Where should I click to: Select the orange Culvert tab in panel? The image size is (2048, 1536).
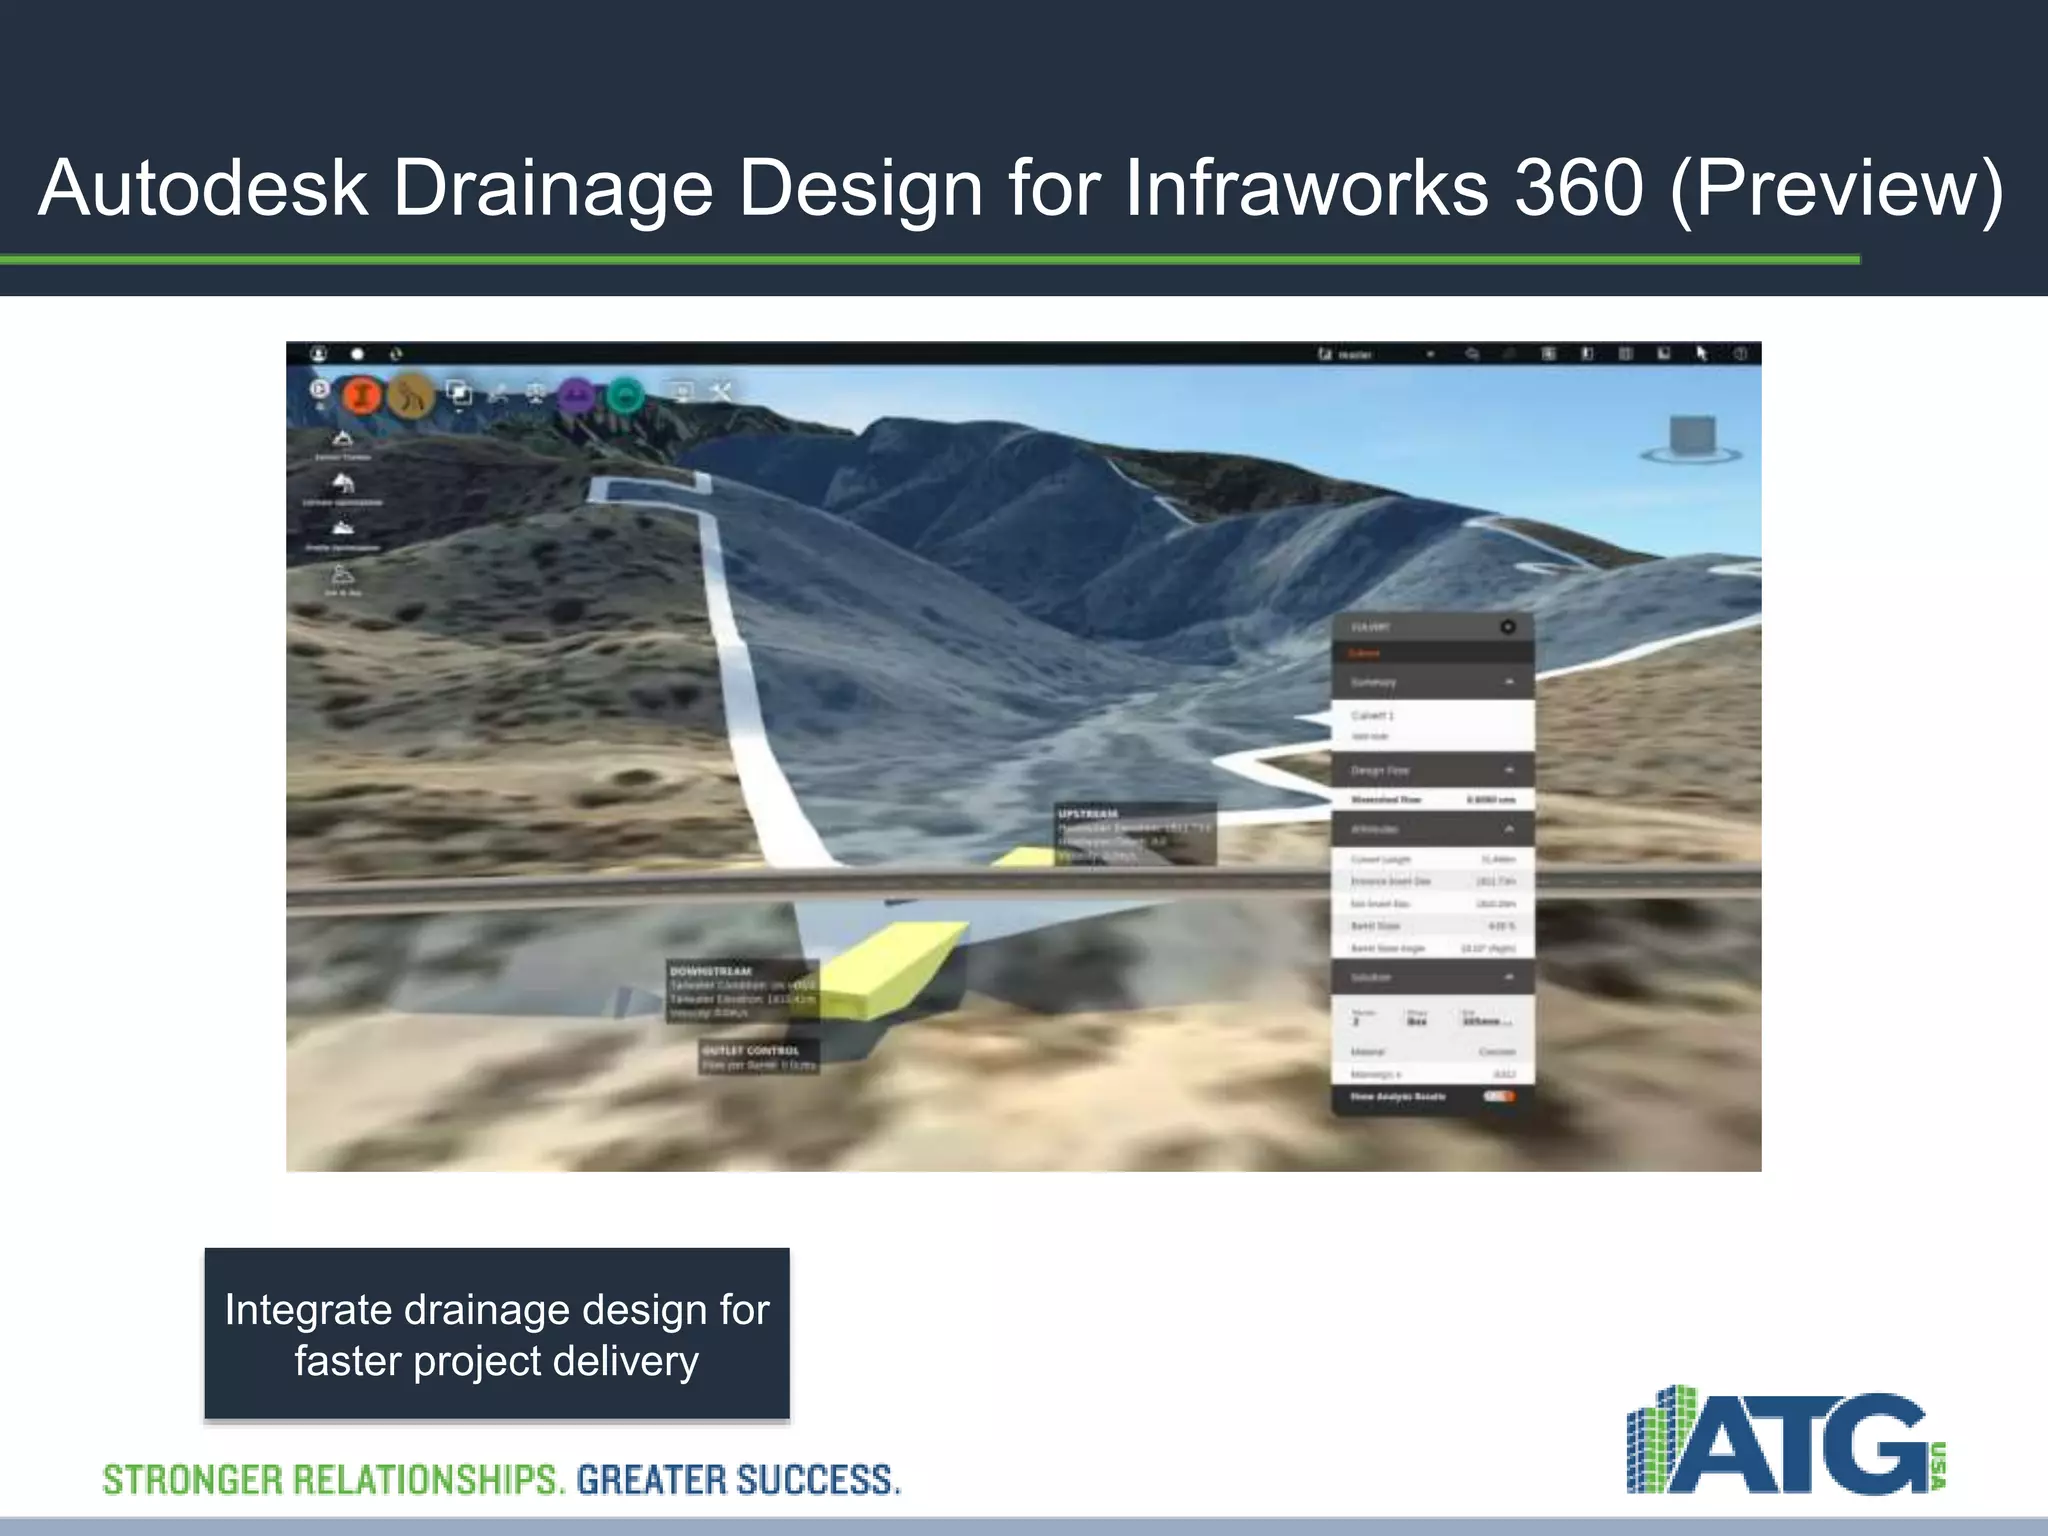point(1365,653)
